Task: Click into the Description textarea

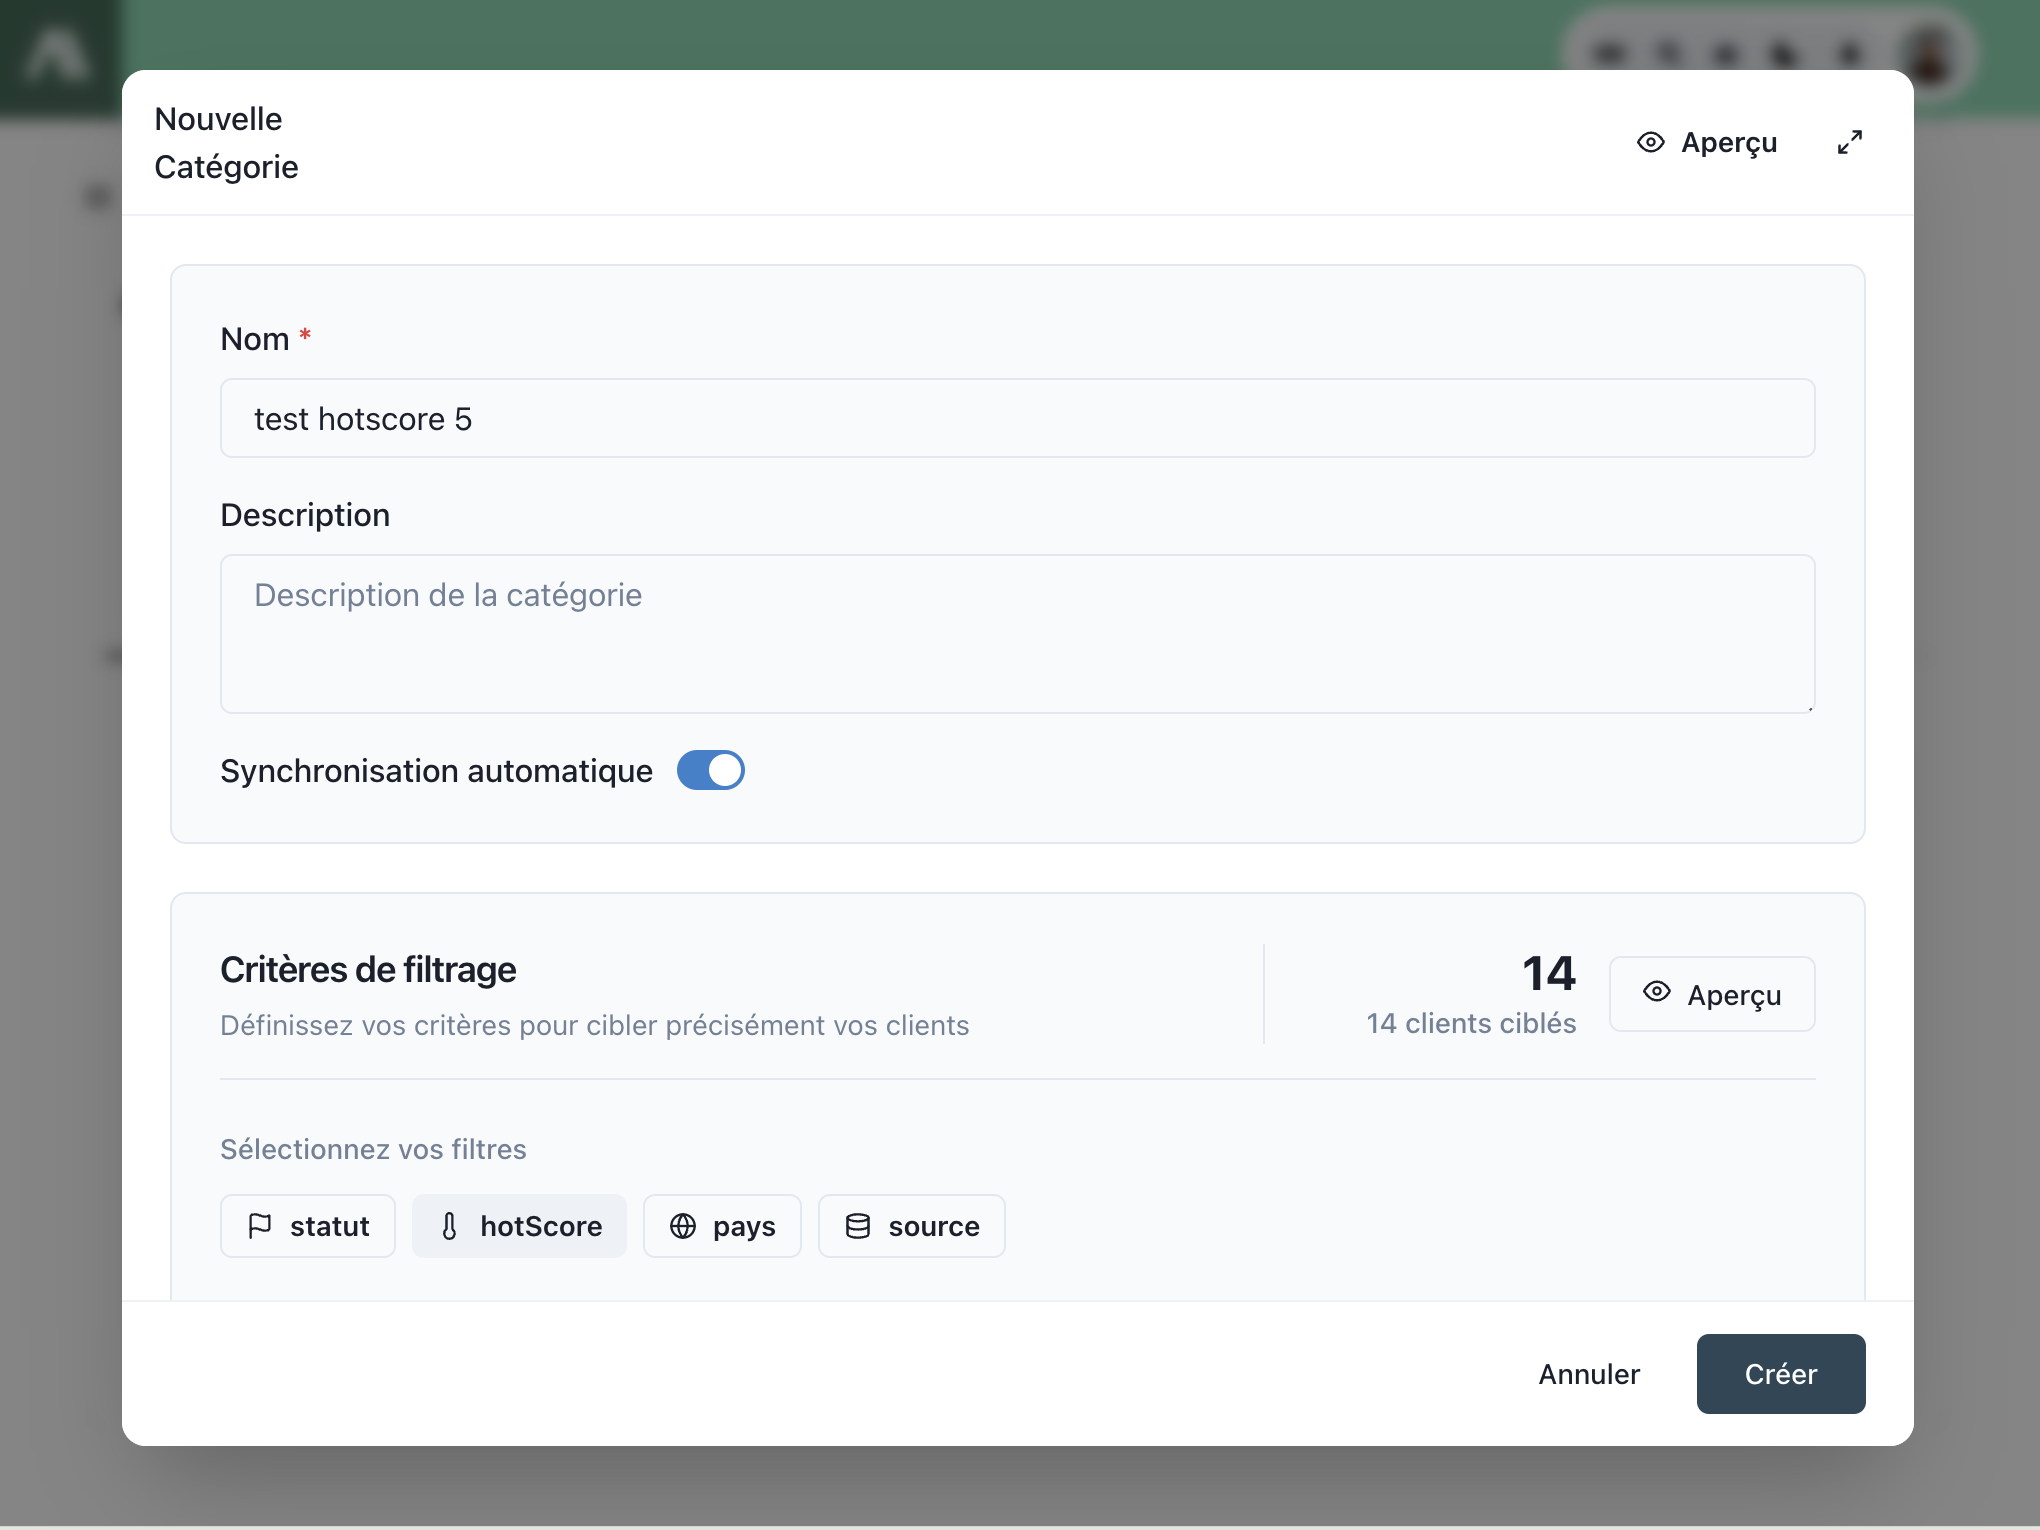Action: 1017,633
